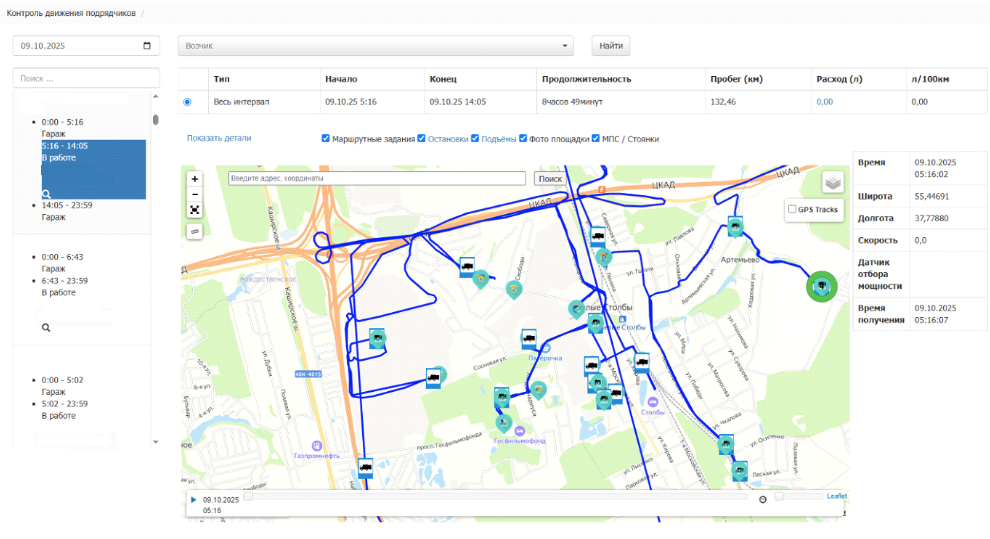990x539 pixels.
Task: Play the track playback
Action: click(x=193, y=499)
